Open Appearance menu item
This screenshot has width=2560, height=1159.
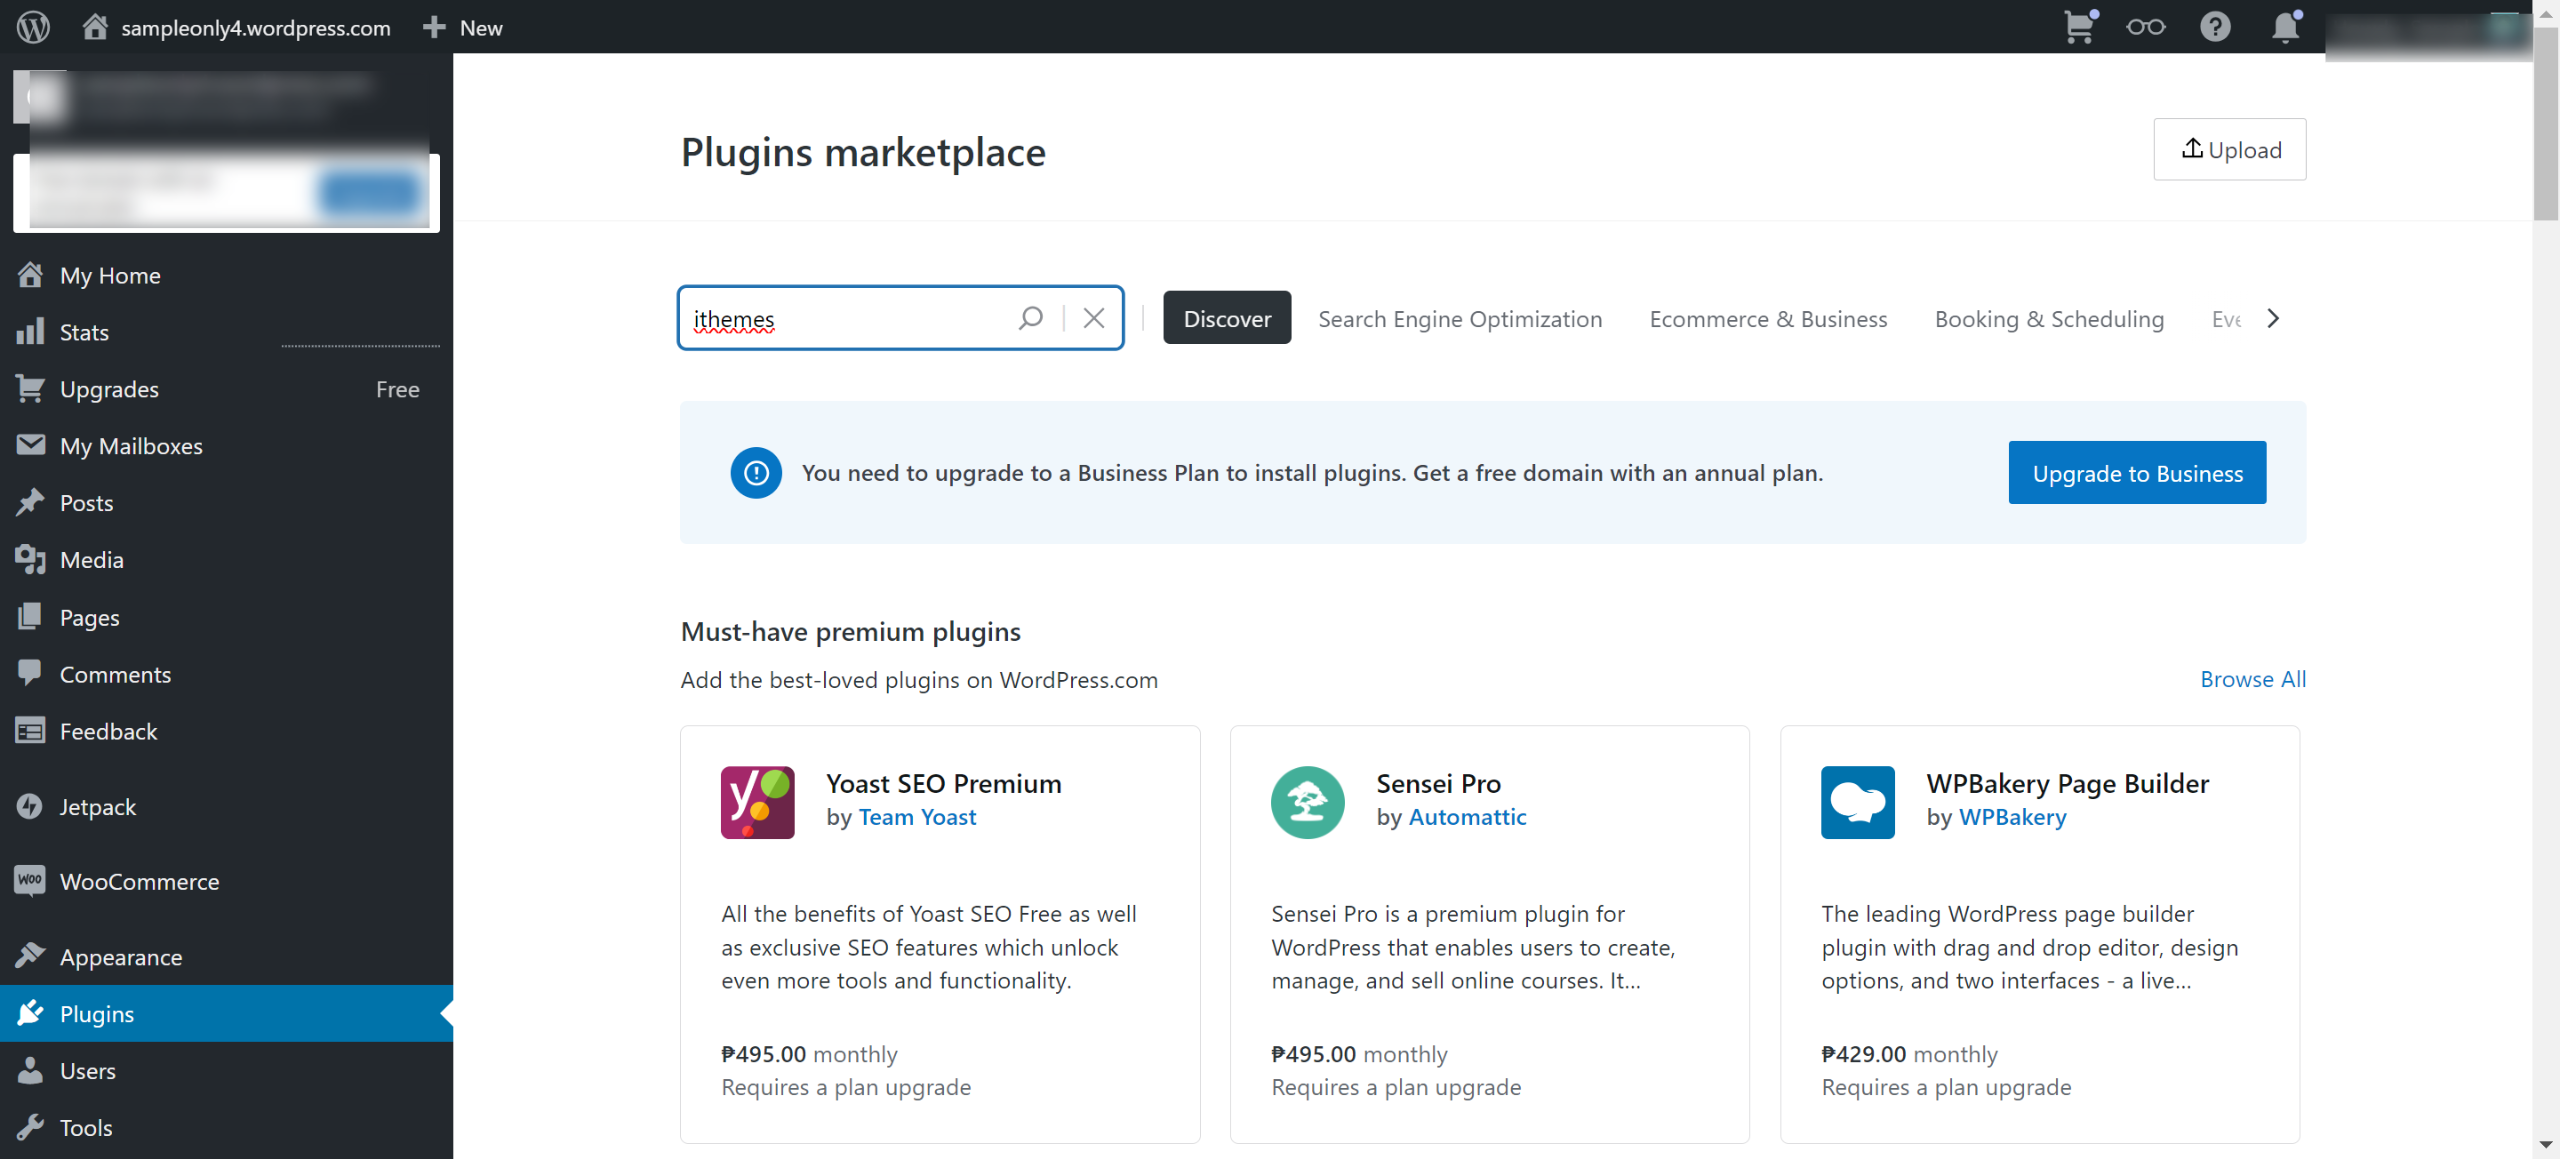point(226,956)
